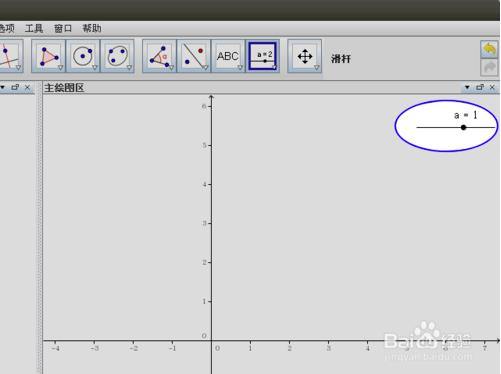Select the Move Graphics View tool
The height and width of the screenshot is (374, 501).
tap(305, 56)
